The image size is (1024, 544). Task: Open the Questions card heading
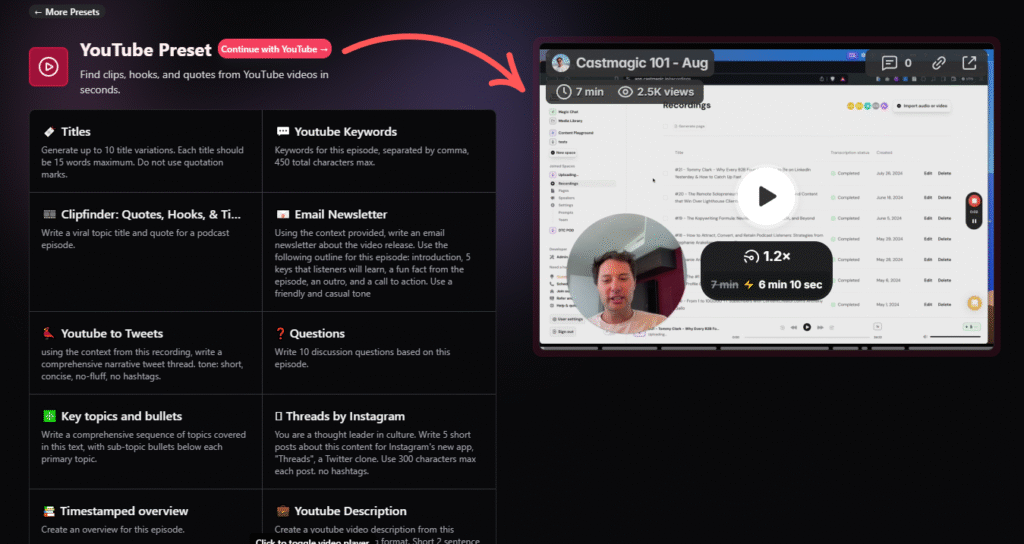click(x=317, y=333)
